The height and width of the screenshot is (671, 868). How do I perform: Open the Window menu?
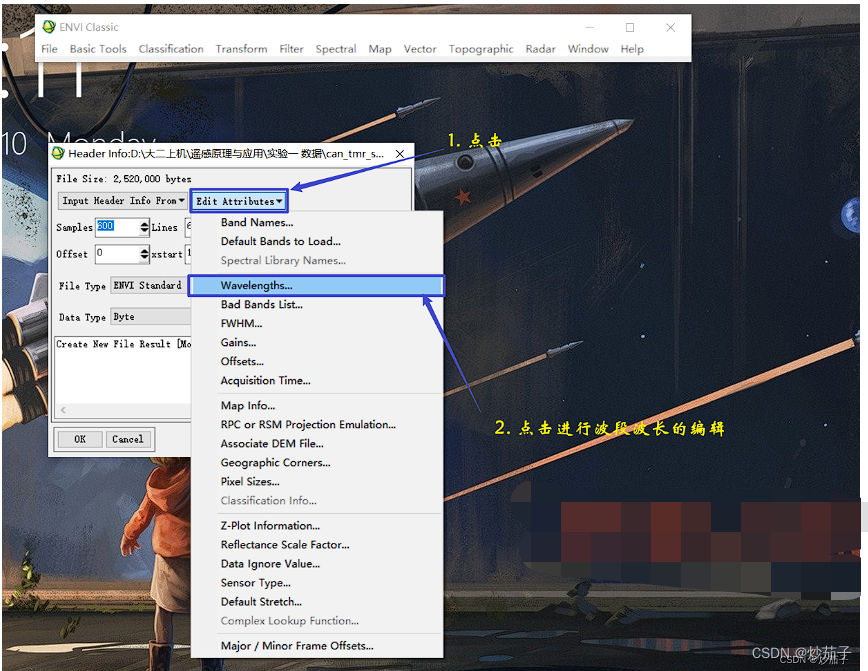click(588, 49)
